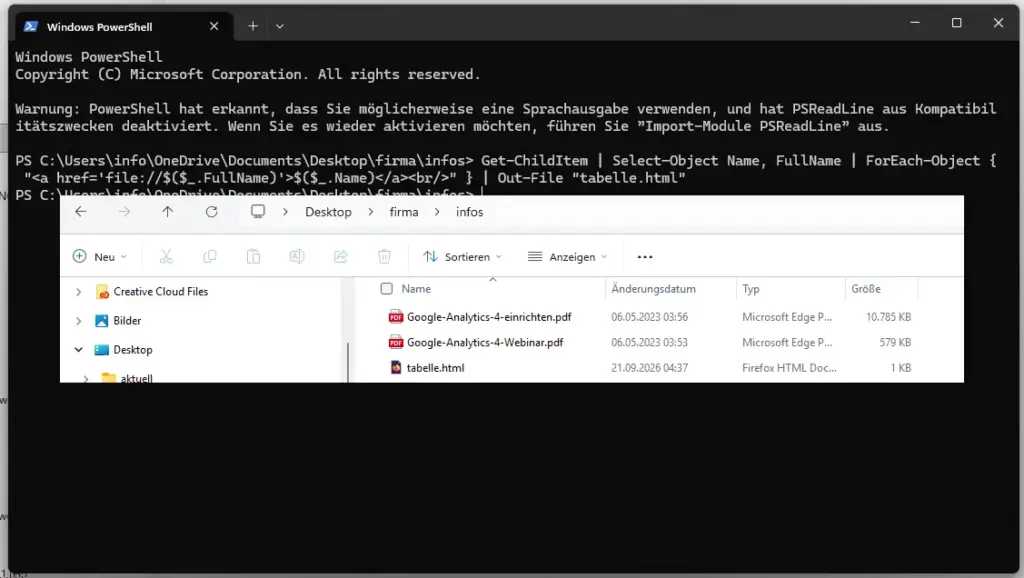Toggle the select-all checkbox beside Name
This screenshot has width=1024, height=578.
click(x=387, y=289)
